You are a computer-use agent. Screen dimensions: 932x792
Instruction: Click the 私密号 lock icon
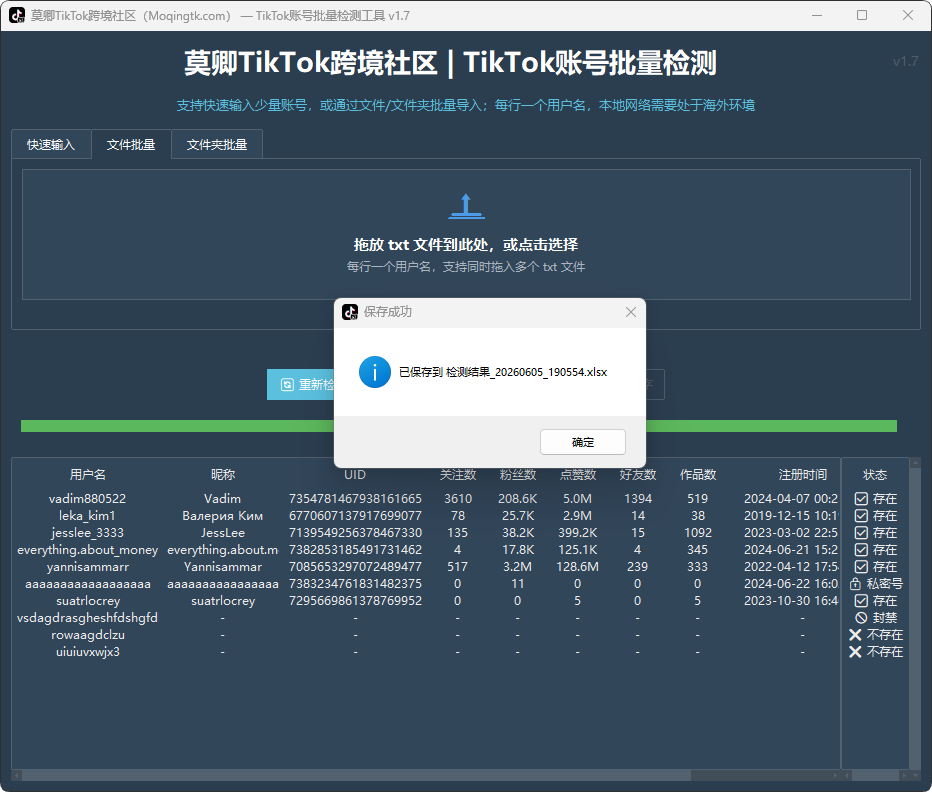(x=855, y=584)
